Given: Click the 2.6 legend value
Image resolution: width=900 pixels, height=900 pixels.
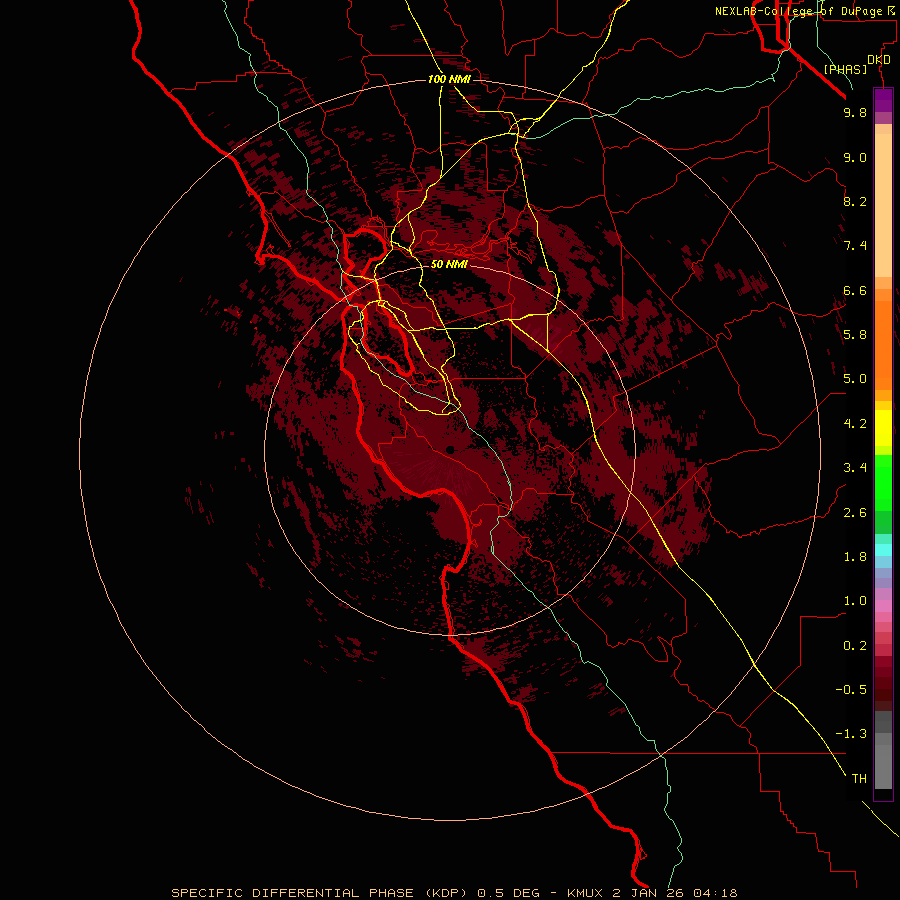Looking at the screenshot, I should (855, 513).
